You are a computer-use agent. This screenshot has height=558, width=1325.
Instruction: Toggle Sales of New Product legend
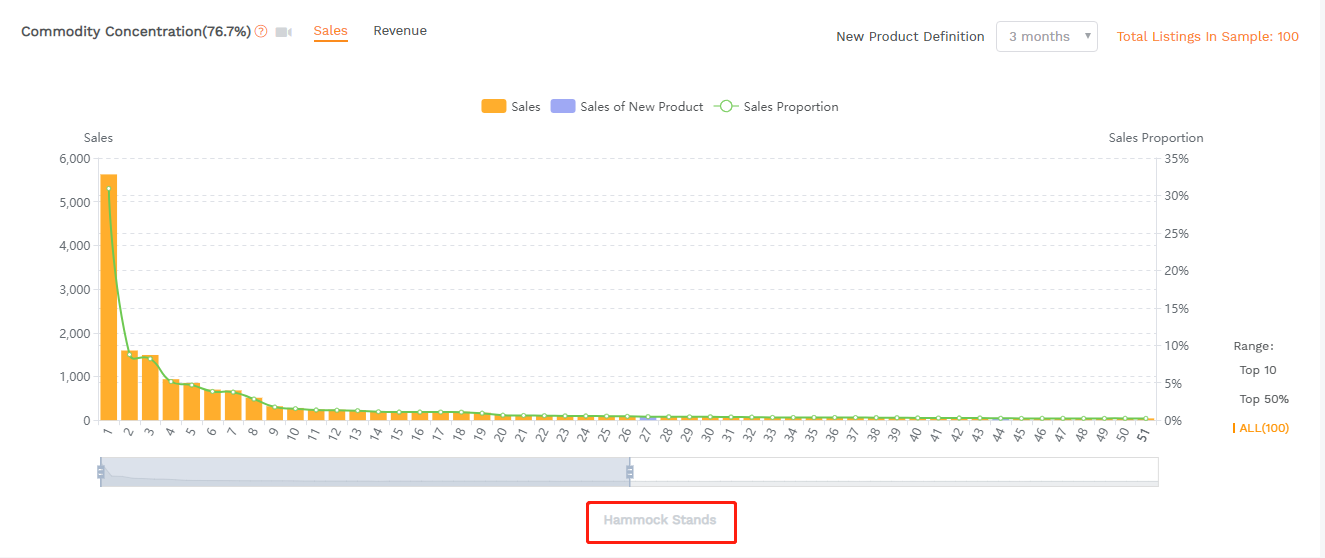(x=627, y=107)
